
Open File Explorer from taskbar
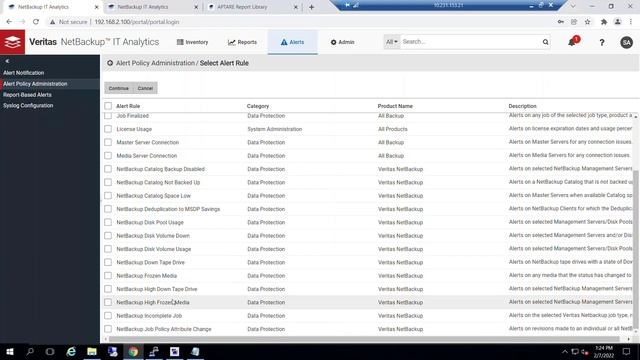[92, 351]
